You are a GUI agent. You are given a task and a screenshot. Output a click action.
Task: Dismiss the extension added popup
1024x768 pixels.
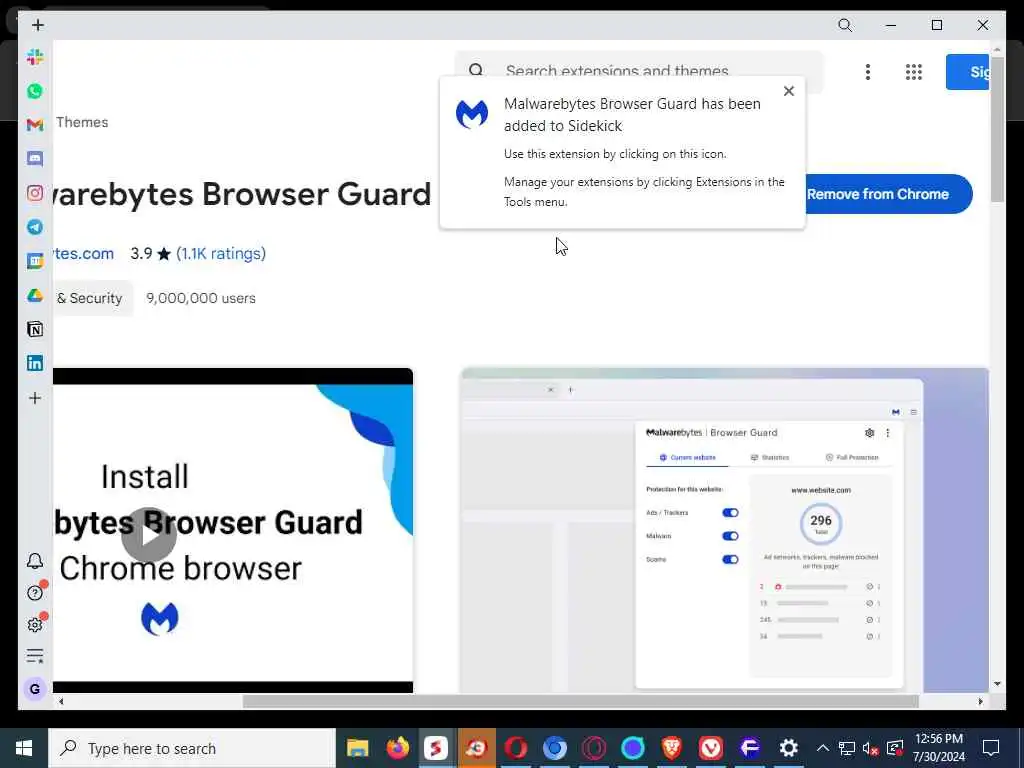tap(789, 91)
